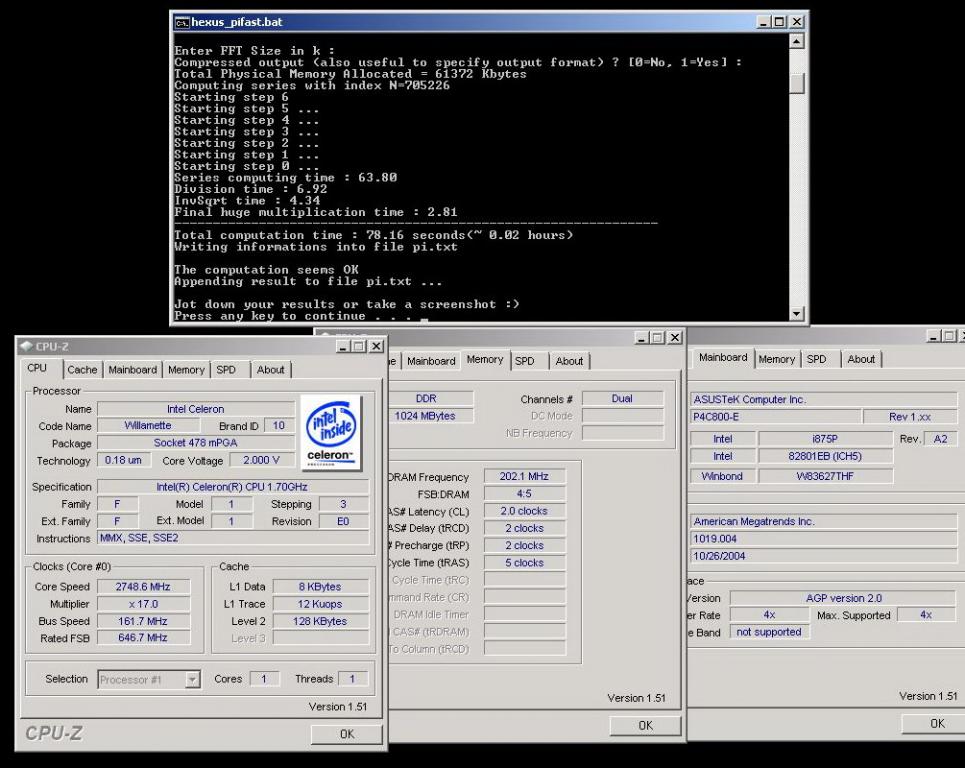The height and width of the screenshot is (768, 965).
Task: Click the L1 Trace value 12 Kuops
Action: [x=320, y=604]
